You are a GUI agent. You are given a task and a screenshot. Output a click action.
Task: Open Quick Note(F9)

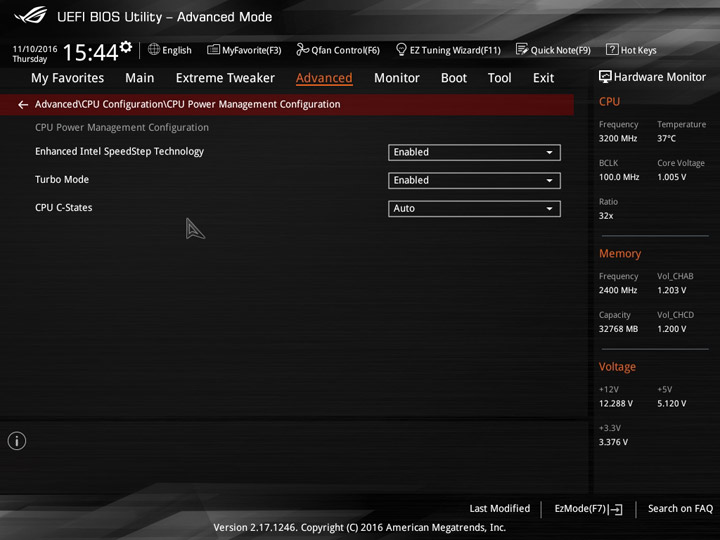(x=553, y=50)
